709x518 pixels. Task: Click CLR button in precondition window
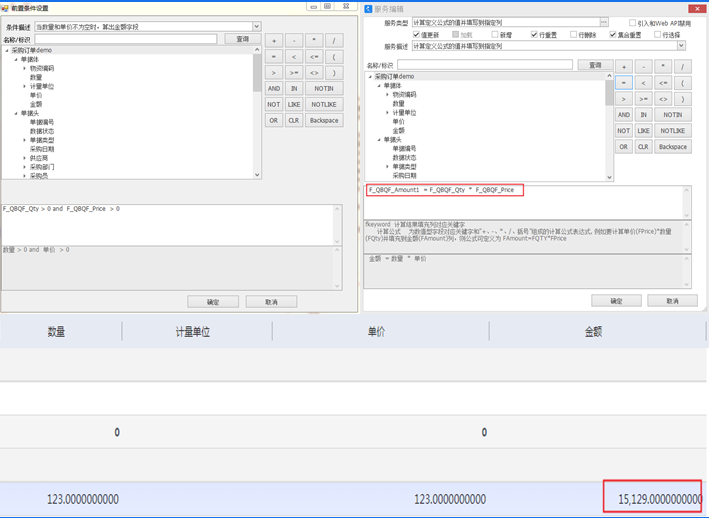pos(294,121)
